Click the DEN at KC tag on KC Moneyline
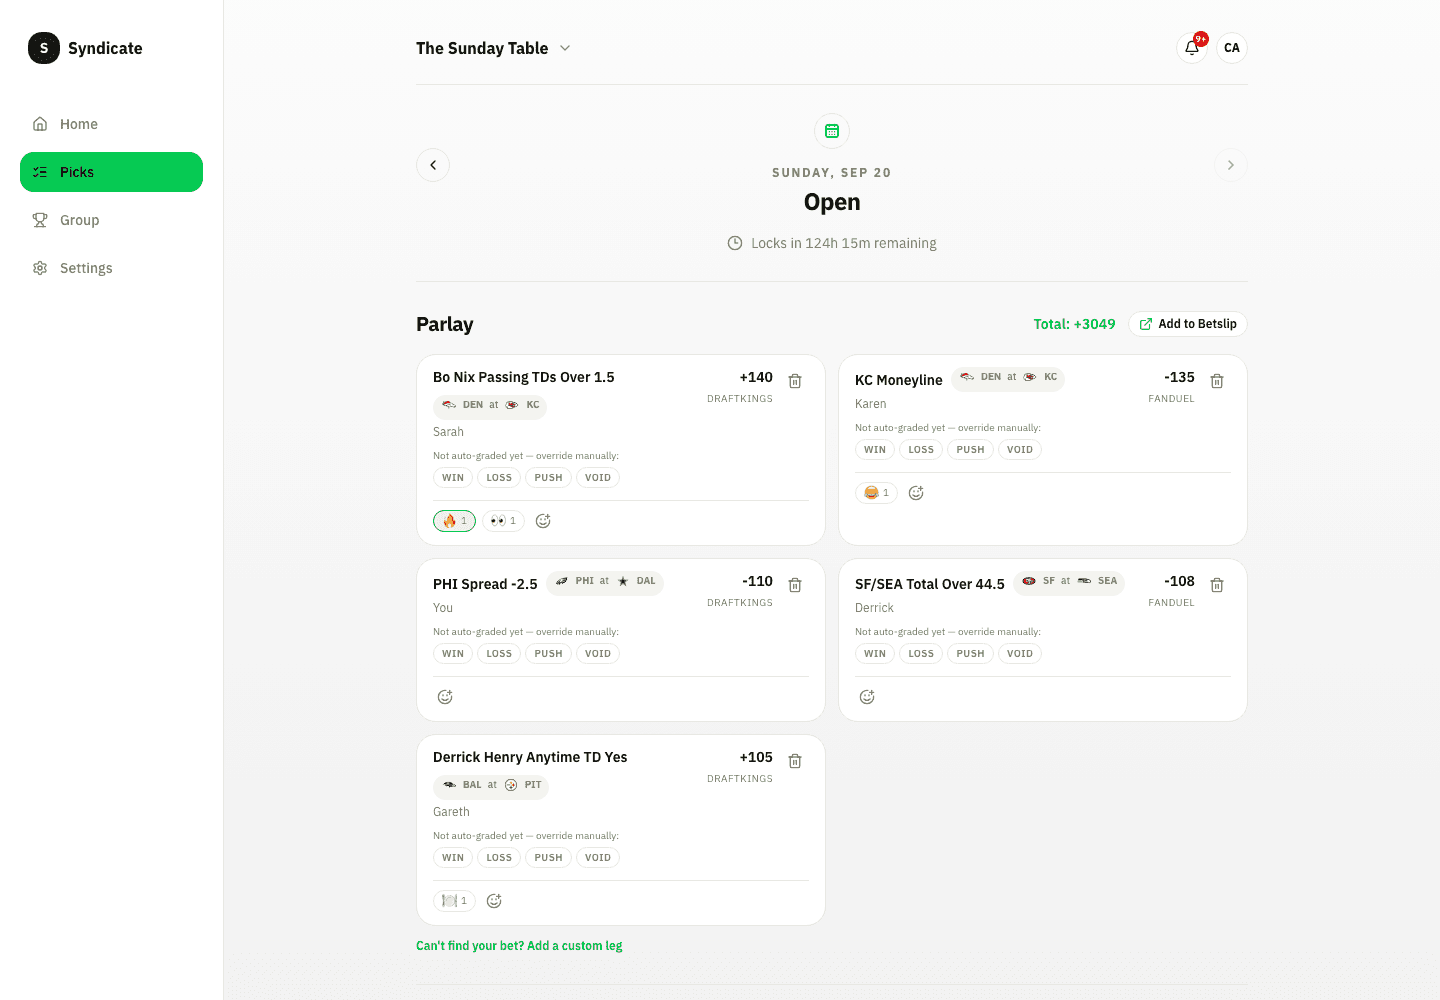1440x1000 pixels. point(1008,378)
